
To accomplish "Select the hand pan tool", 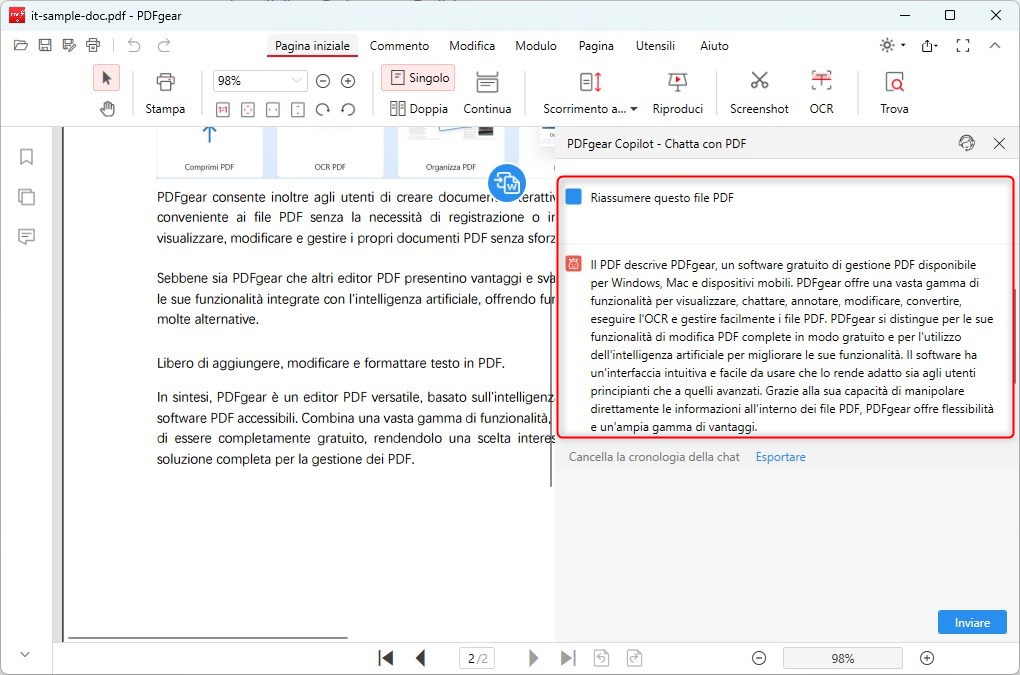I will [x=107, y=109].
